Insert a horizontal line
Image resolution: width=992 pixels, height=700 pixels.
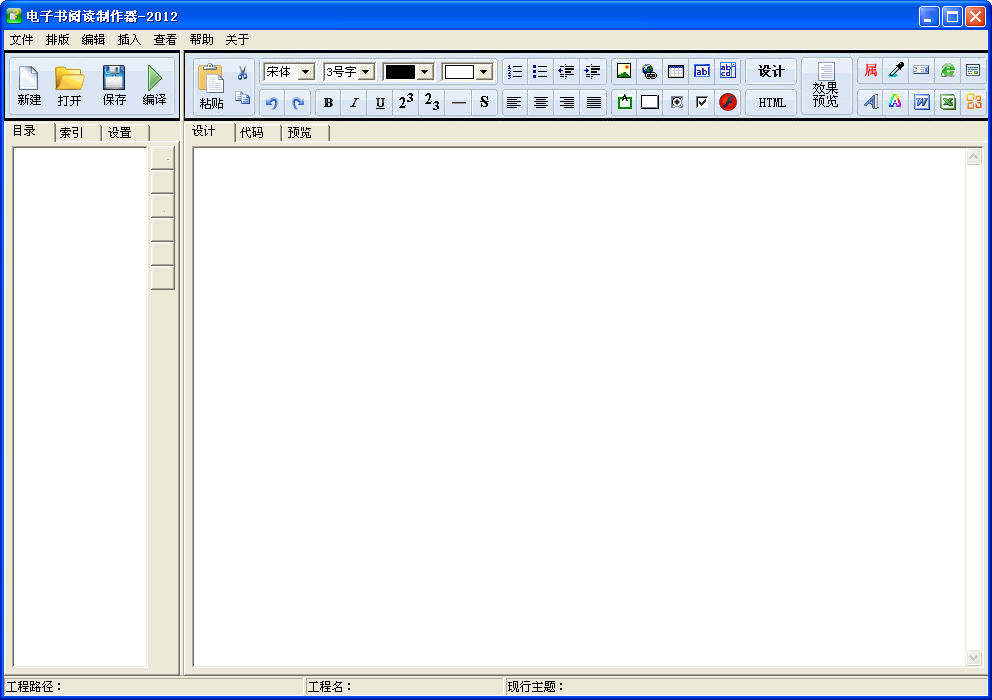coord(459,103)
